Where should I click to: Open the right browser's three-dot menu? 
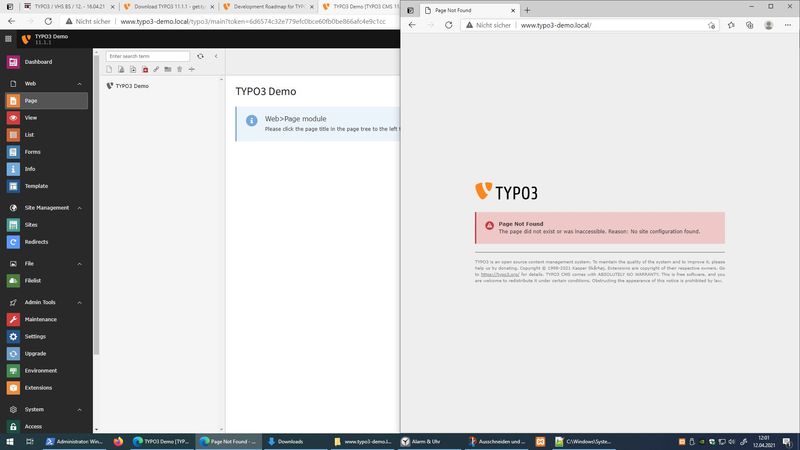tap(788, 25)
